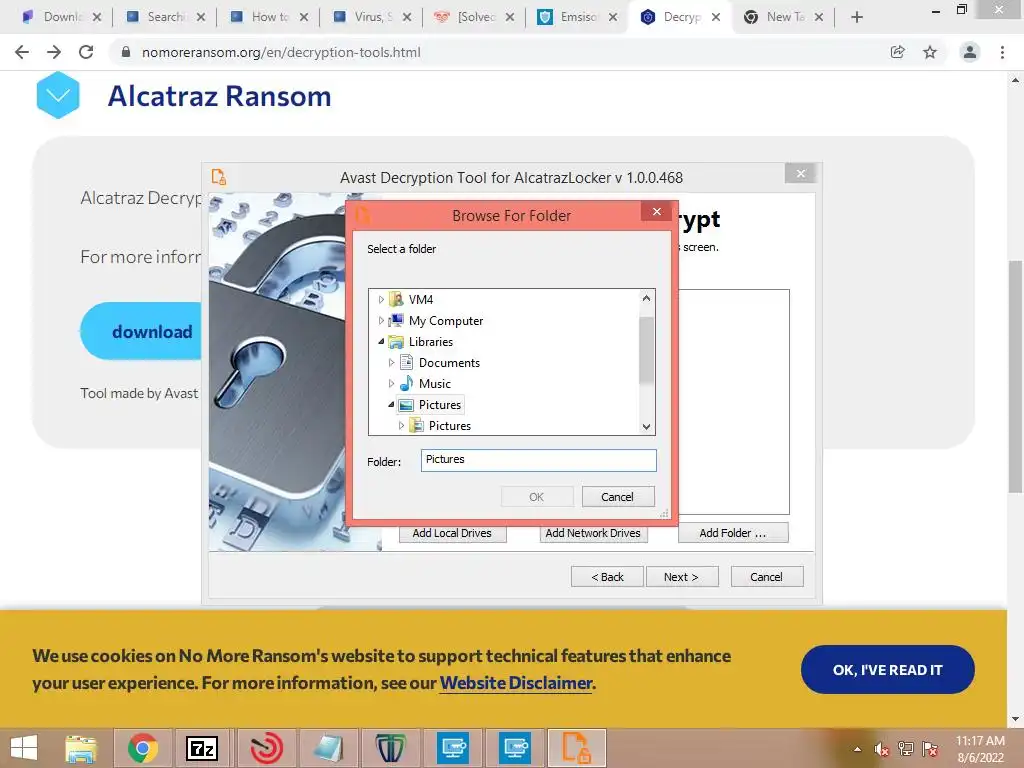Click Next in the Avast wizard
Viewport: 1024px width, 768px height.
tap(682, 577)
